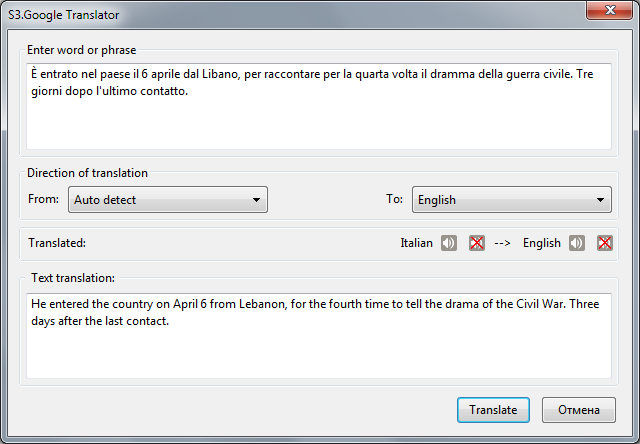Click the English label in the Translated row

(542, 243)
